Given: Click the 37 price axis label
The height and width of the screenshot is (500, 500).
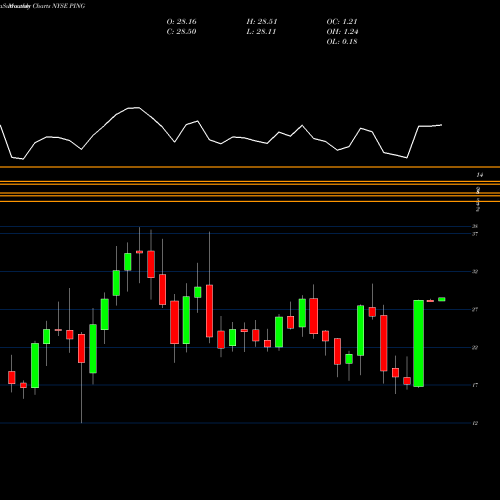Looking at the screenshot, I should (x=475, y=234).
